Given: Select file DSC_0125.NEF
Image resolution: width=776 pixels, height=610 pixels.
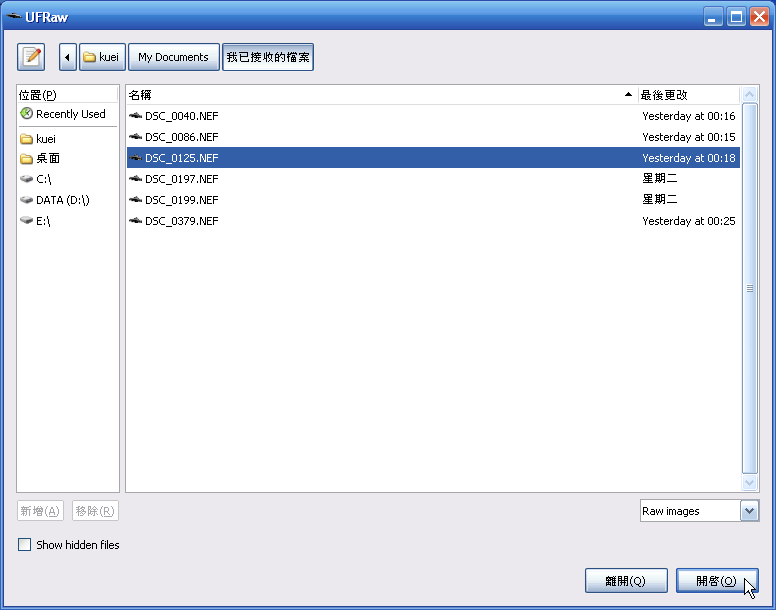Looking at the screenshot, I should (x=433, y=158).
